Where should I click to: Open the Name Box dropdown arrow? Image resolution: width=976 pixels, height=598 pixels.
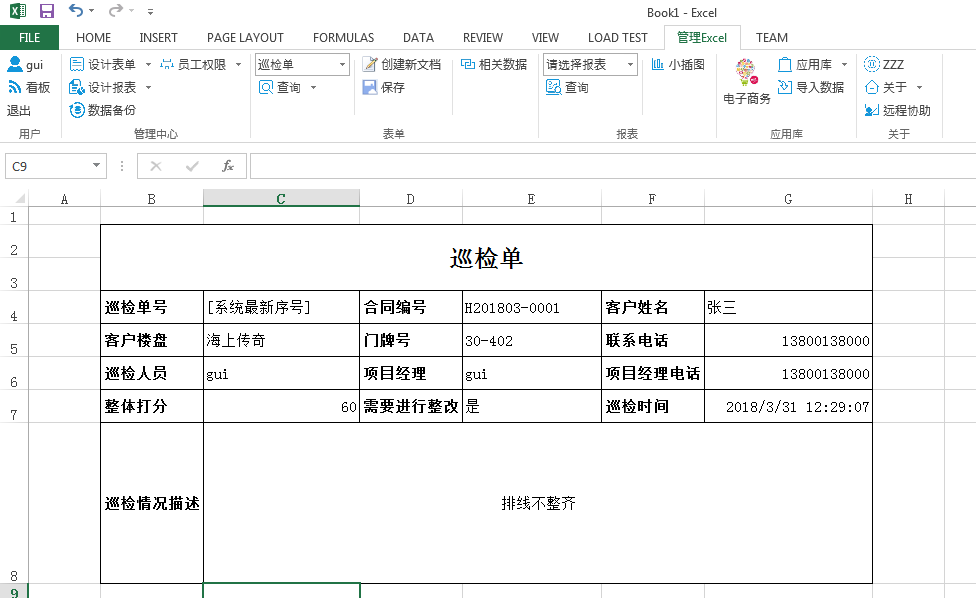pos(96,166)
